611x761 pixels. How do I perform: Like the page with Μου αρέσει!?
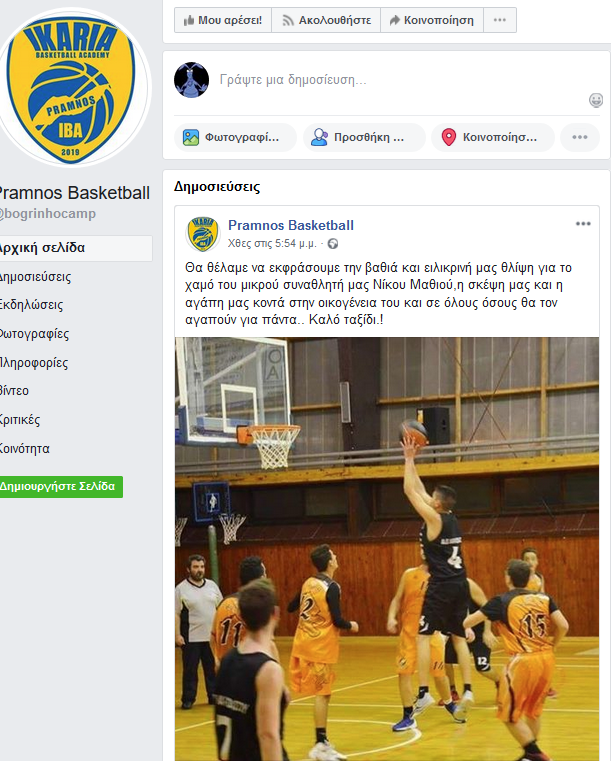click(x=223, y=20)
